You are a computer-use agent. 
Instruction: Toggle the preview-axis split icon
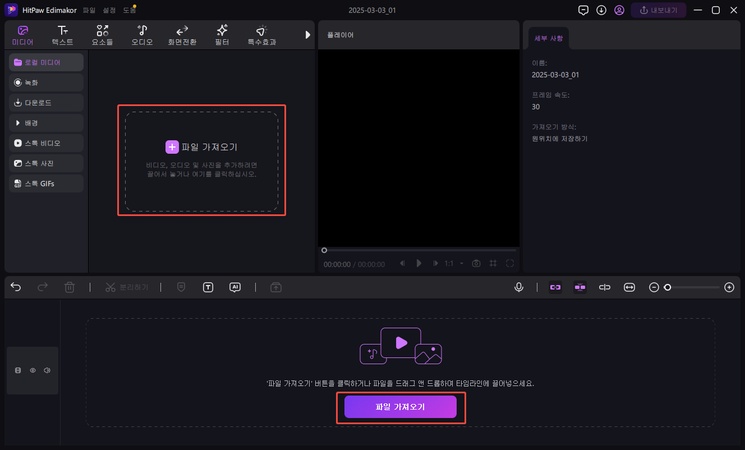(x=604, y=287)
